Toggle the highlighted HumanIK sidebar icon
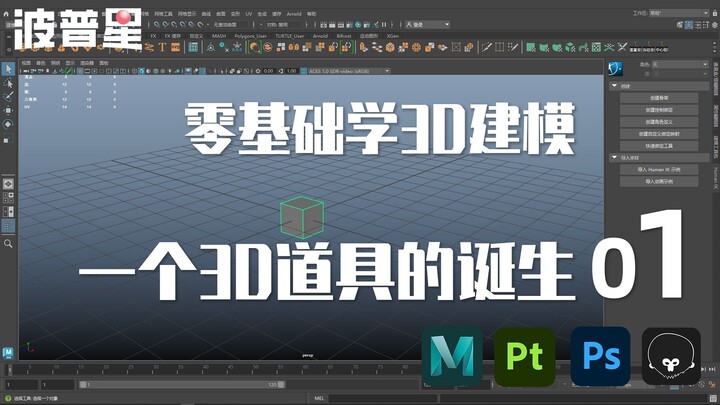 pos(689,25)
